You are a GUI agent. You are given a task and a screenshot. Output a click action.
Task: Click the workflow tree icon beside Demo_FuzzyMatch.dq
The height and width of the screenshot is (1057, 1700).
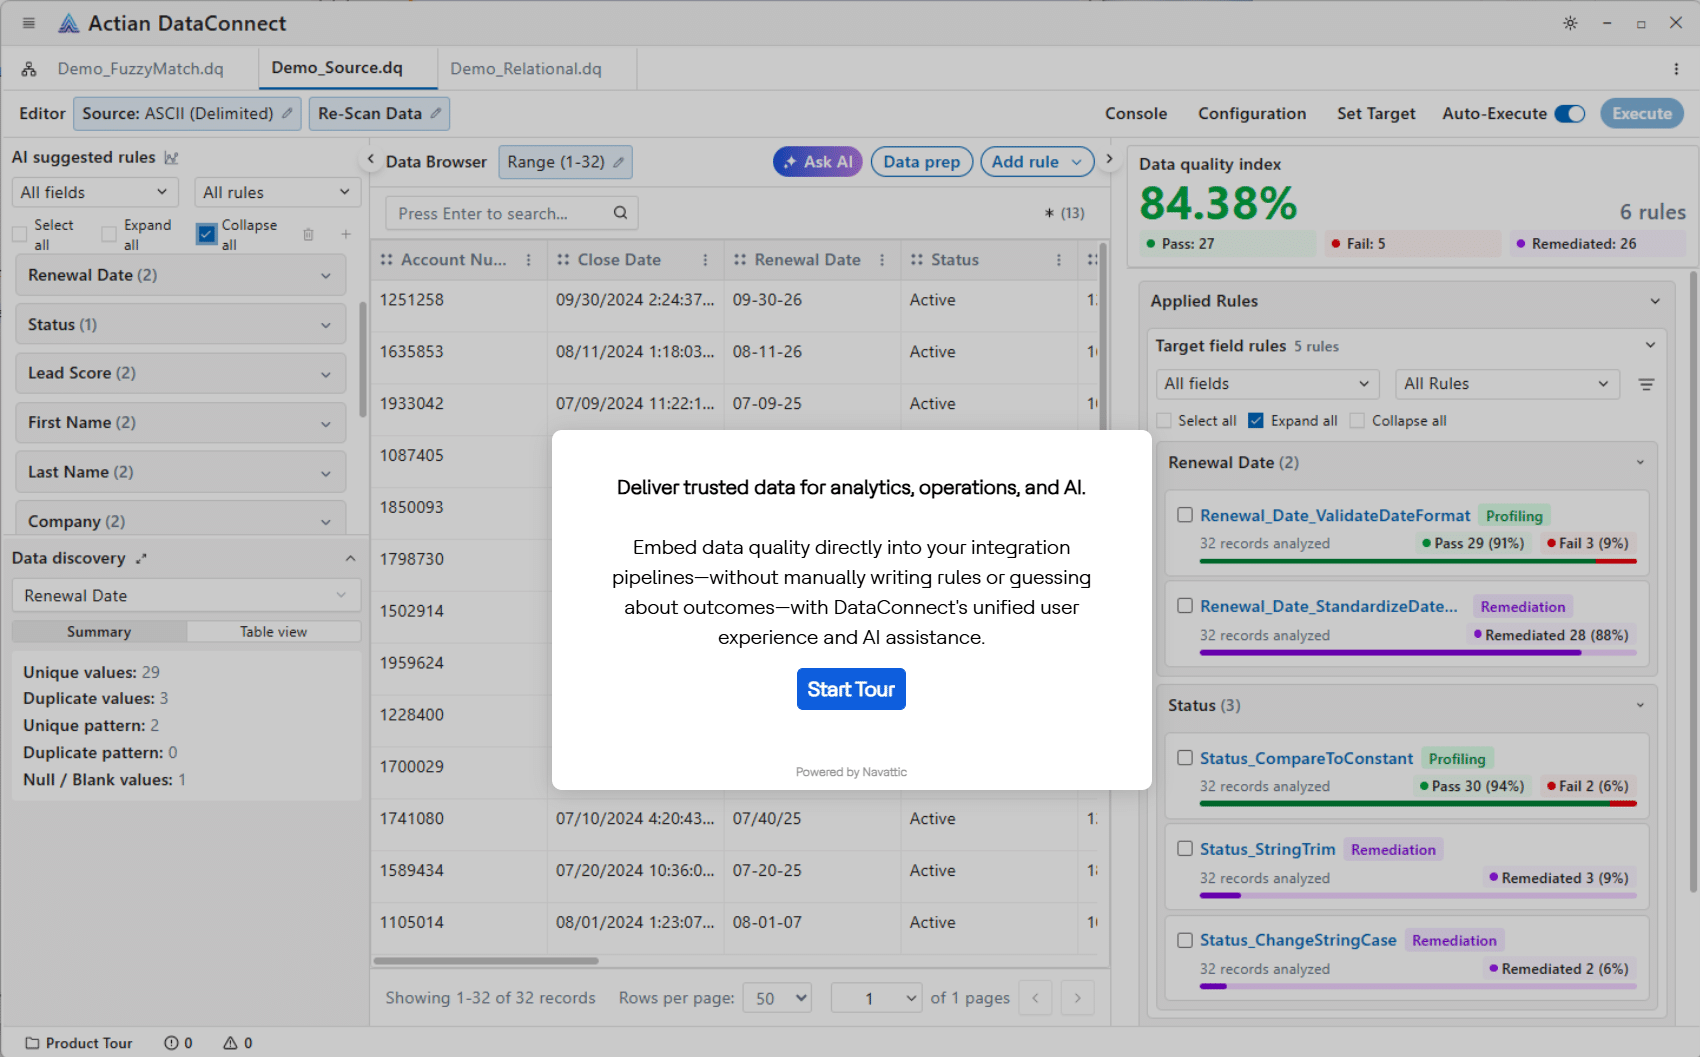point(29,69)
